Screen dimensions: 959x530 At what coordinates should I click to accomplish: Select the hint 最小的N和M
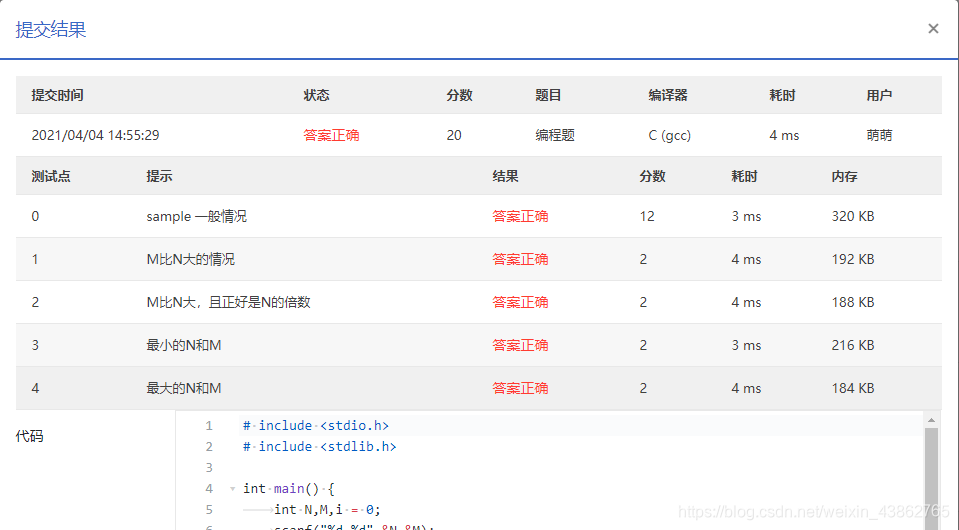tap(183, 345)
